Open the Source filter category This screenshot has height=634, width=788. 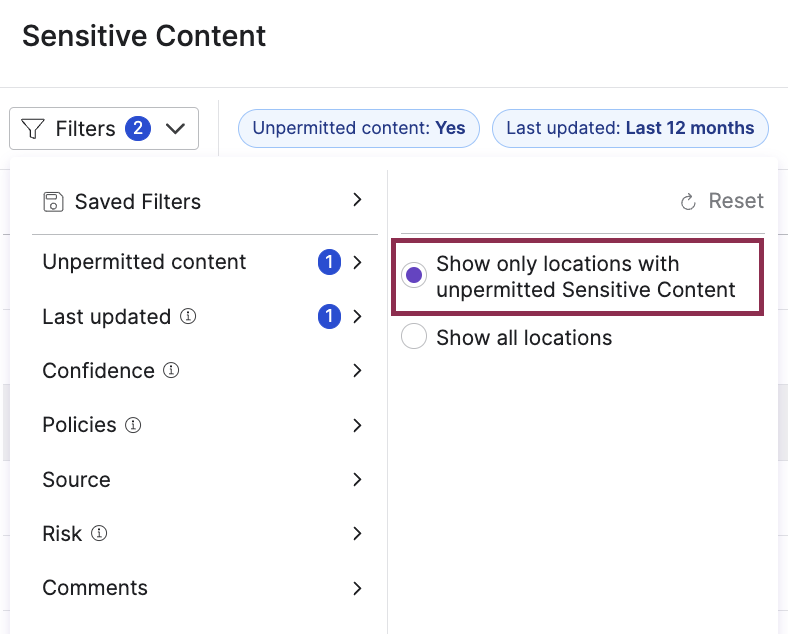coord(205,479)
